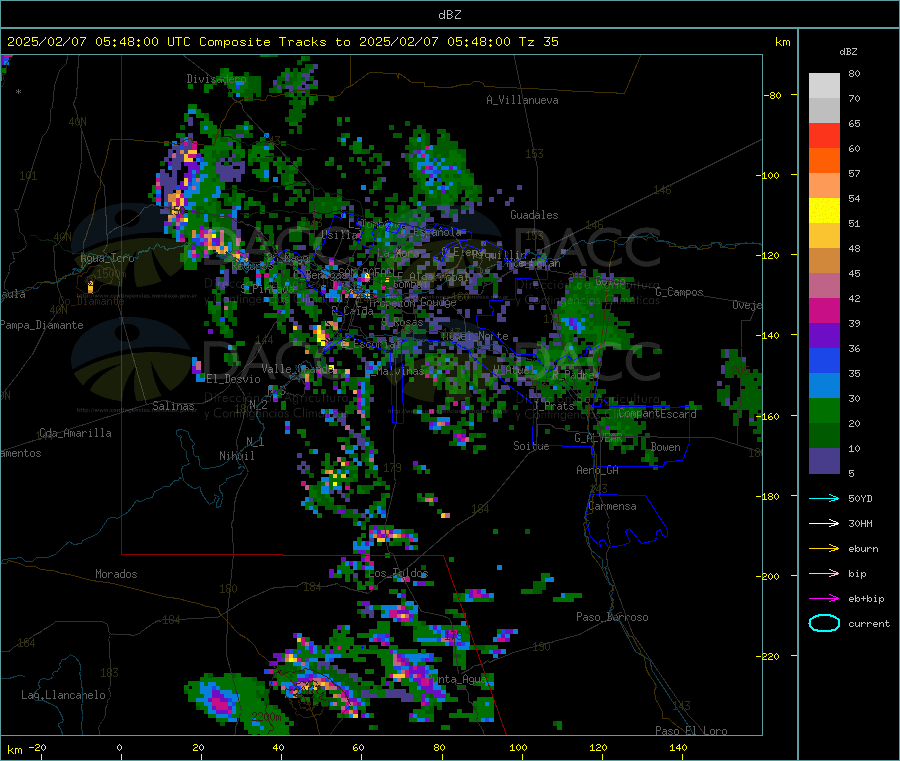Screen dimensions: 900x761
Task: Select the magenta 42-39 dBZ swatch
Action: (824, 310)
